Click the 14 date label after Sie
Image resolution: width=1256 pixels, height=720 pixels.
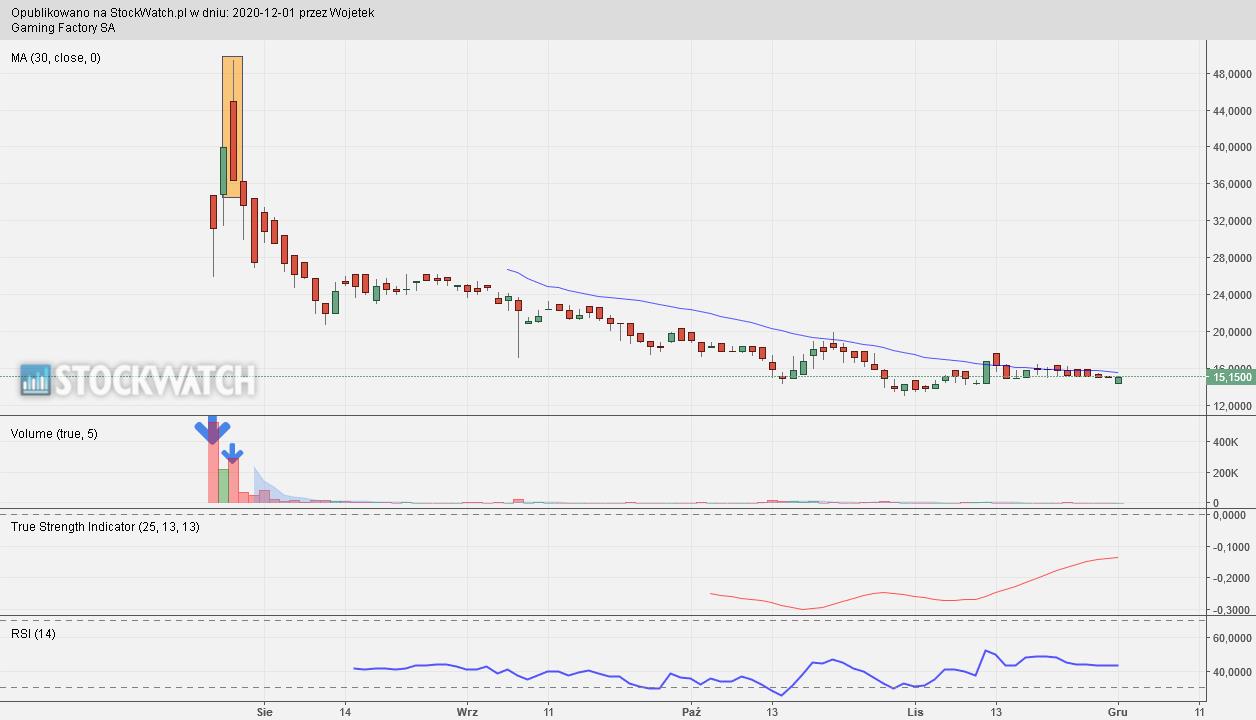pos(345,712)
